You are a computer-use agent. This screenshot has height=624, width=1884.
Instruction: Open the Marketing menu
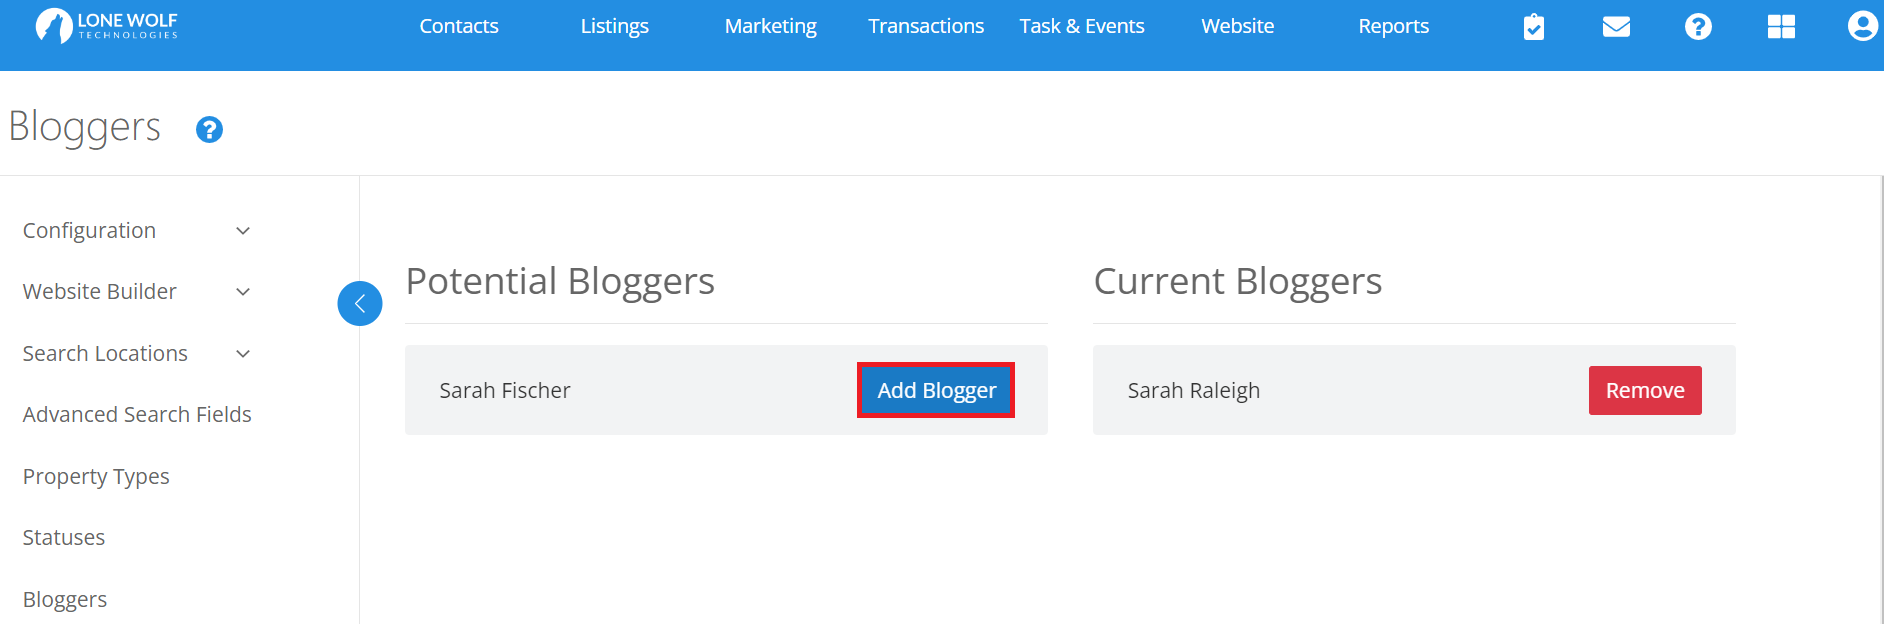click(770, 26)
